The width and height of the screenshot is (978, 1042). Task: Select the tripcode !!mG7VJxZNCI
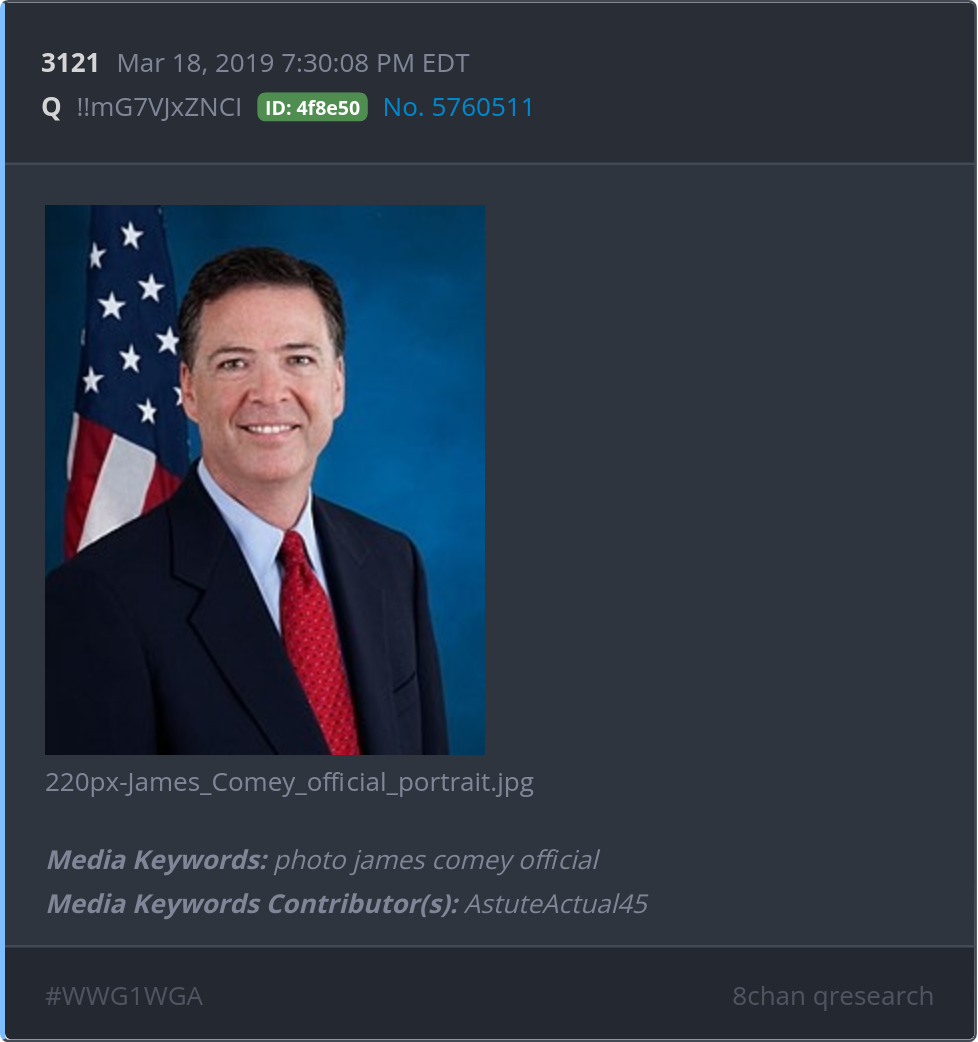159,108
